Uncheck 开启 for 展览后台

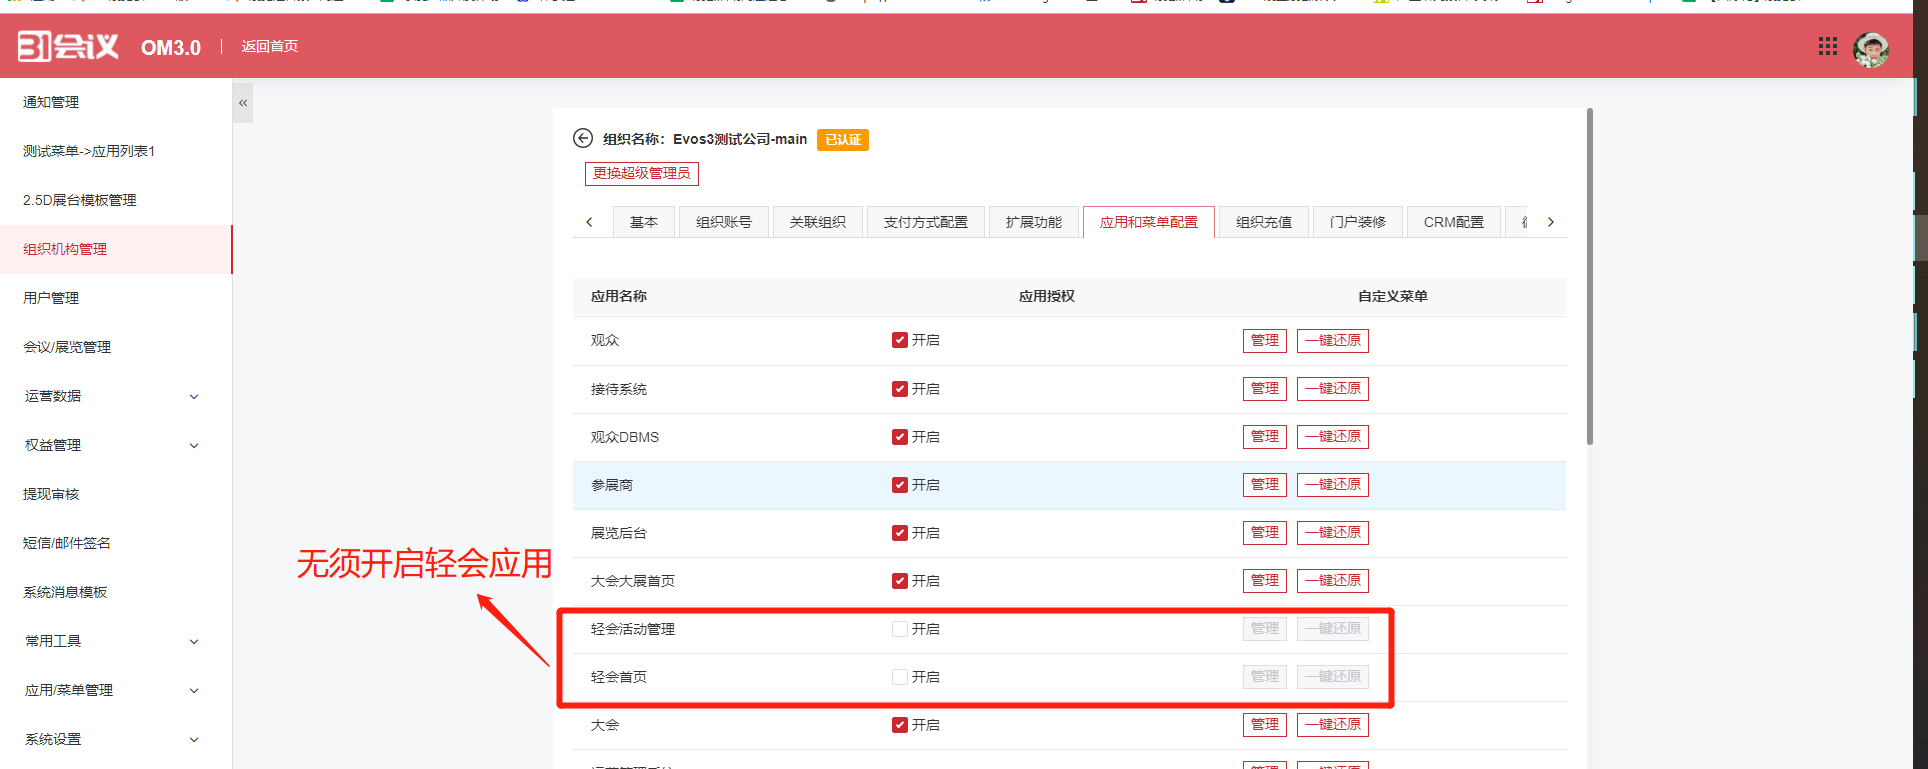point(900,533)
